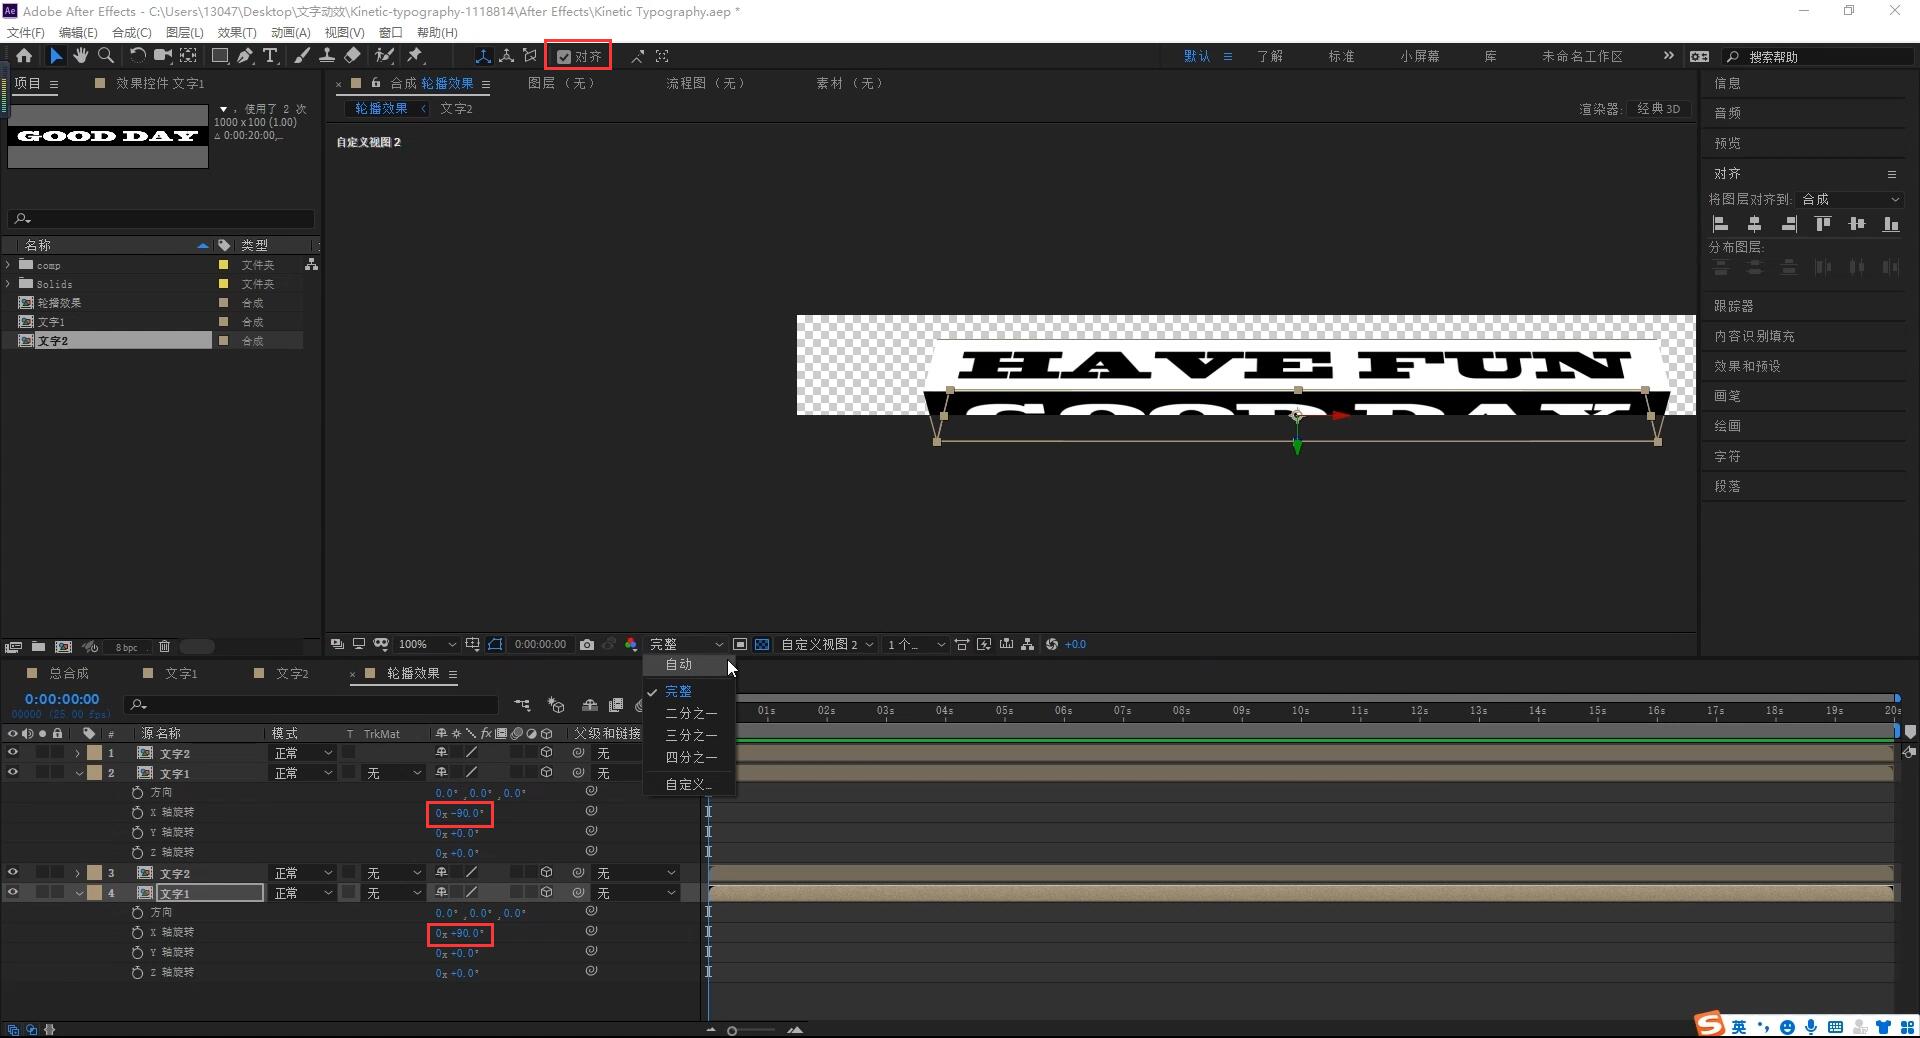This screenshot has height=1038, width=1920.
Task: Expand the comp folder in Project panel
Action: point(9,265)
